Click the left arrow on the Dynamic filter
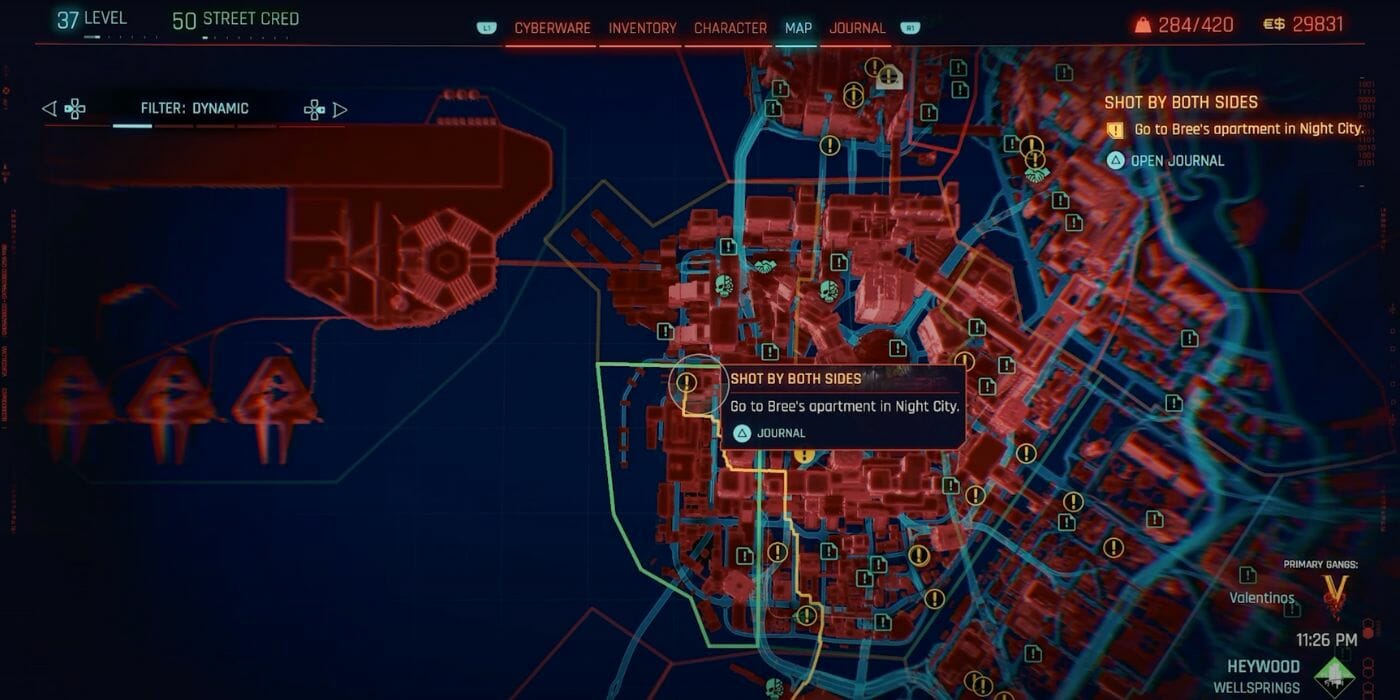1400x700 pixels. click(x=49, y=108)
